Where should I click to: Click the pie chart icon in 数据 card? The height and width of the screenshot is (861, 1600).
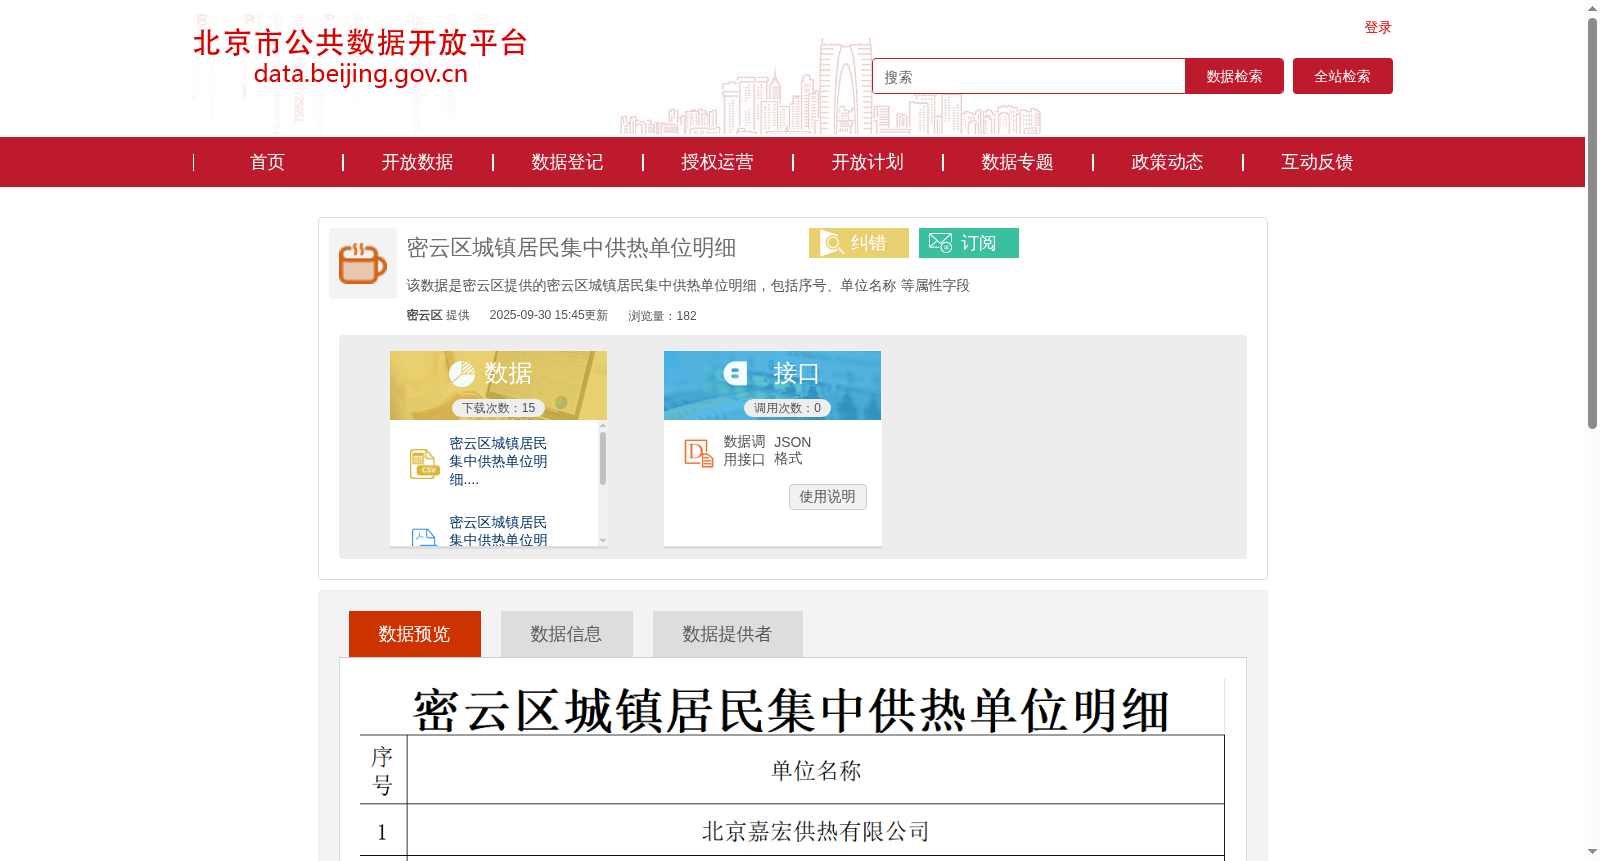(462, 374)
